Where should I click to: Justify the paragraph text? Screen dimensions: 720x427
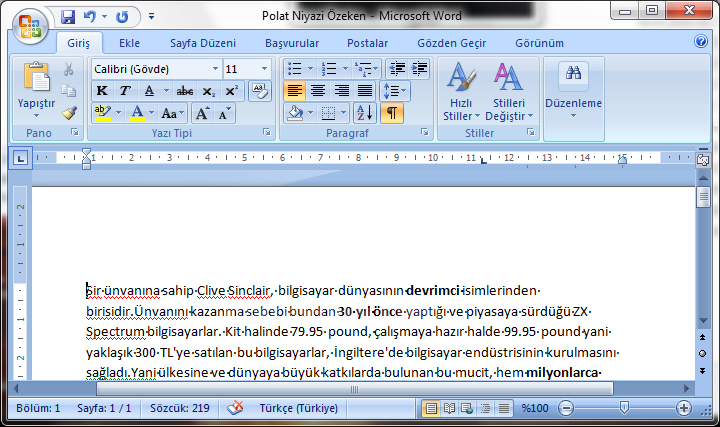tap(365, 91)
